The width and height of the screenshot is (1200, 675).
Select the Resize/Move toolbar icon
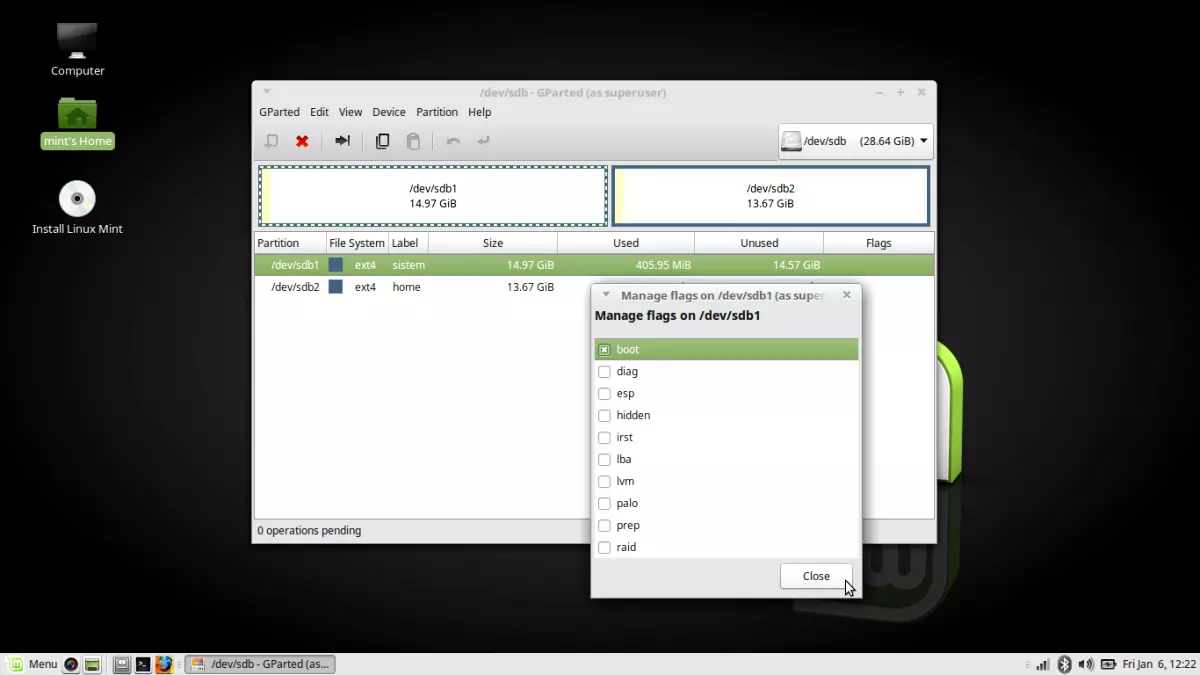tap(342, 141)
